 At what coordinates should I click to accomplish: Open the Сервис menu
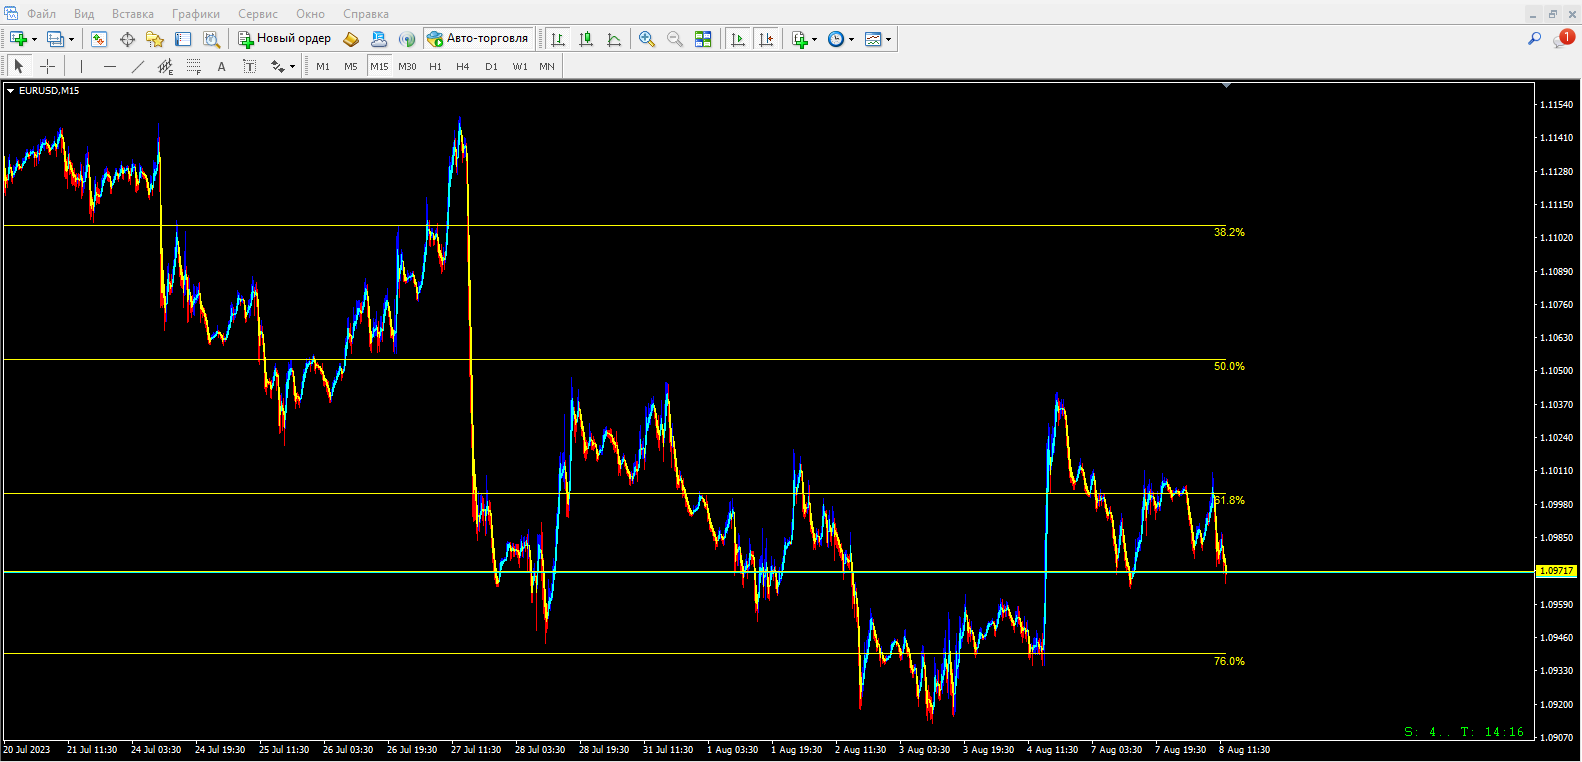[257, 14]
